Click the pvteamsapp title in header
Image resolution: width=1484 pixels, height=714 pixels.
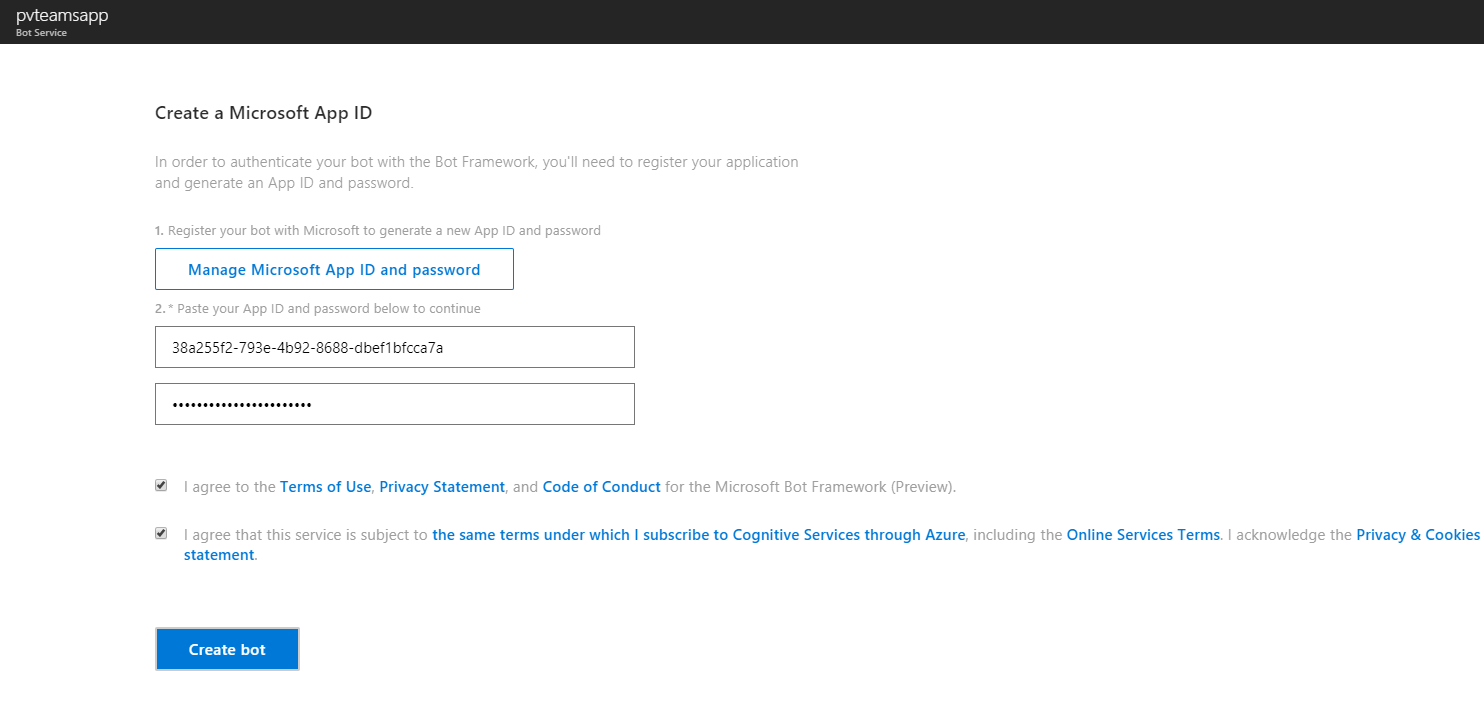(x=62, y=15)
